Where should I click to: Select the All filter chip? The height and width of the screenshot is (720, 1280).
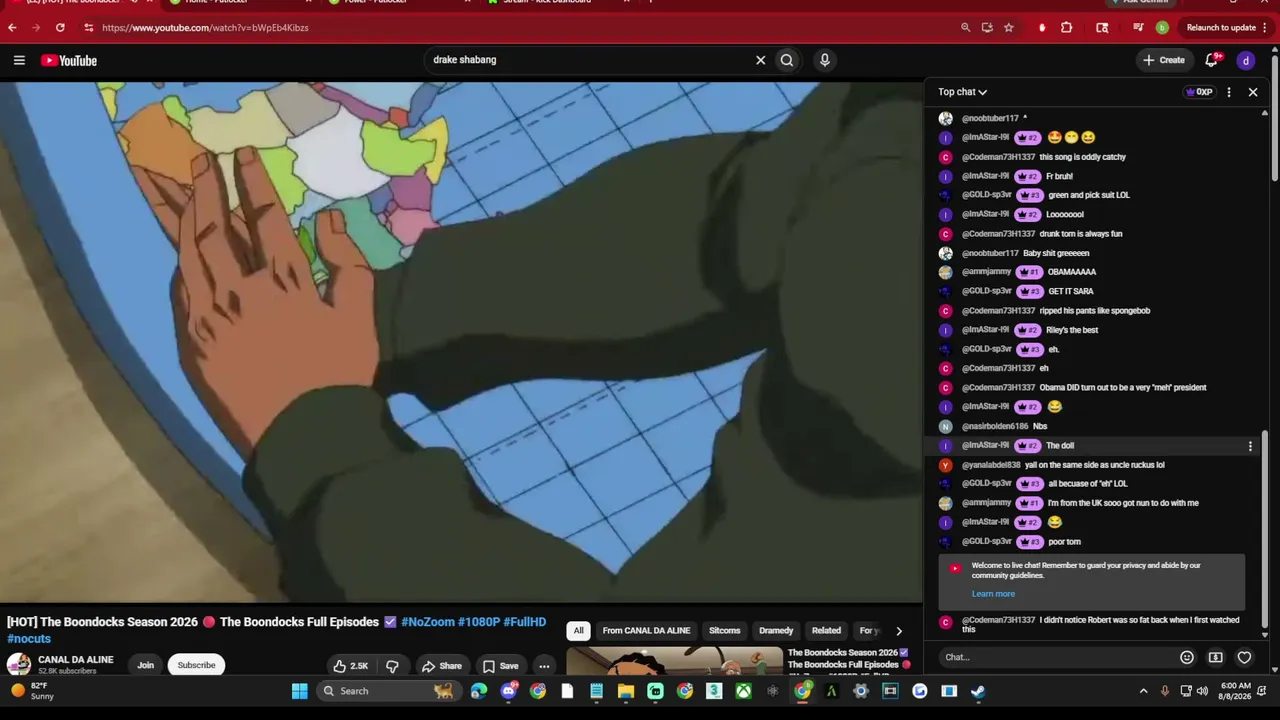578,631
